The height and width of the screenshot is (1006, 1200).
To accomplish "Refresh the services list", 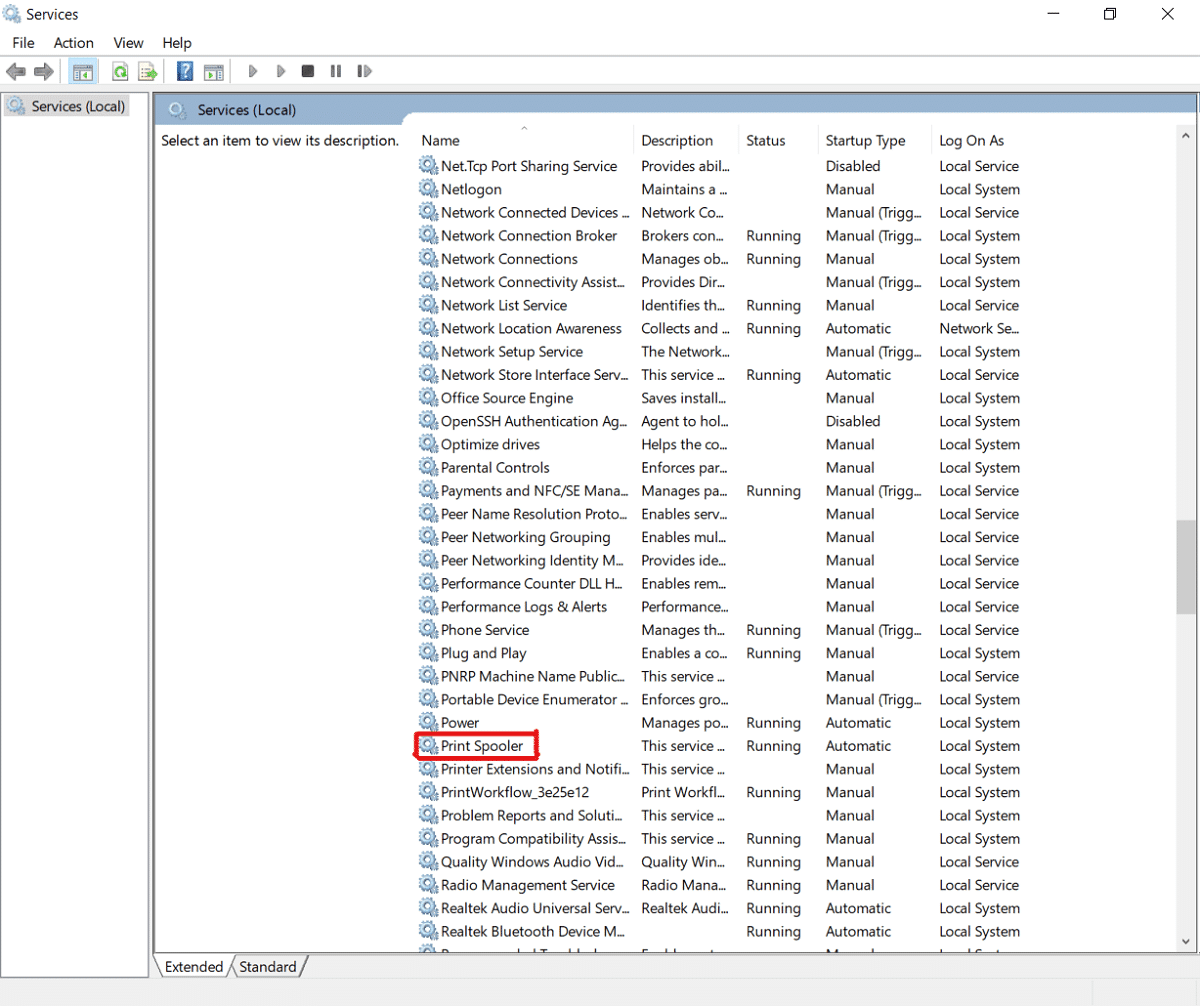I will pyautogui.click(x=120, y=70).
